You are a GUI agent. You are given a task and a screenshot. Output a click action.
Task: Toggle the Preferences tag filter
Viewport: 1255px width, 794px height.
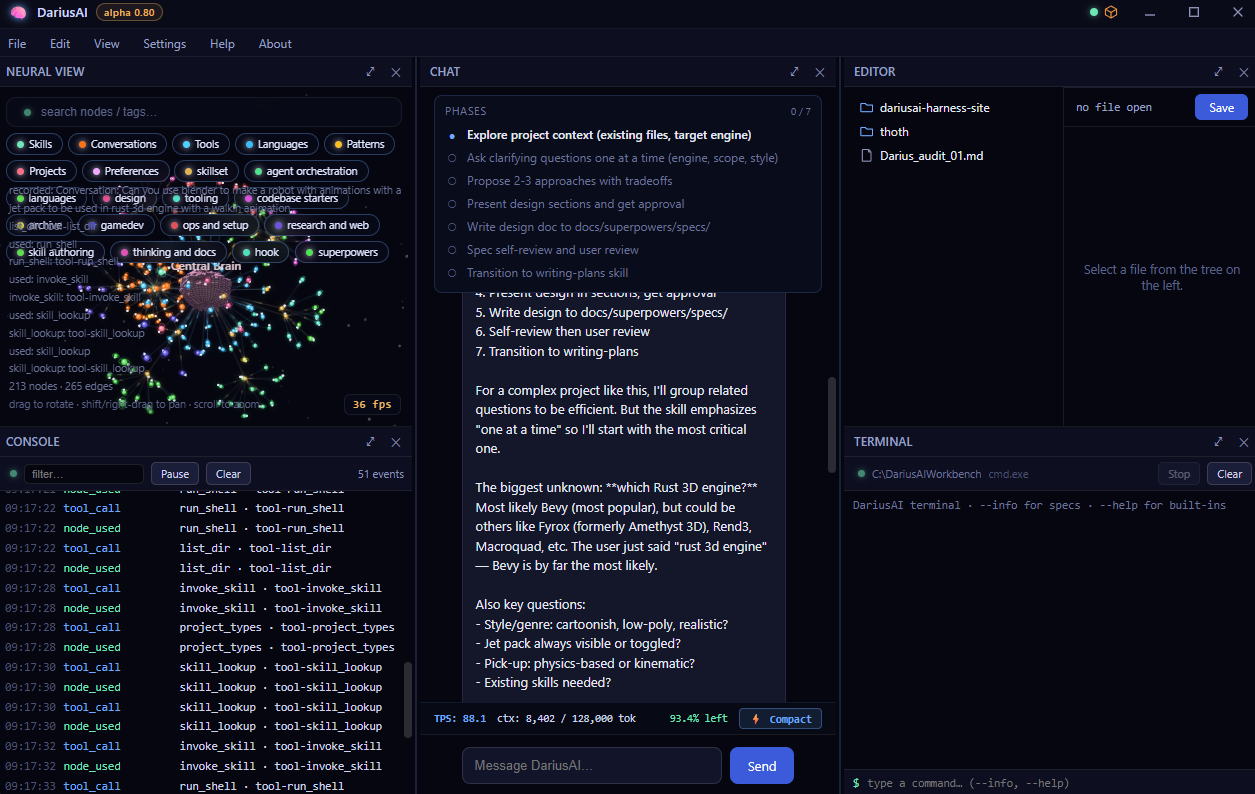point(125,171)
